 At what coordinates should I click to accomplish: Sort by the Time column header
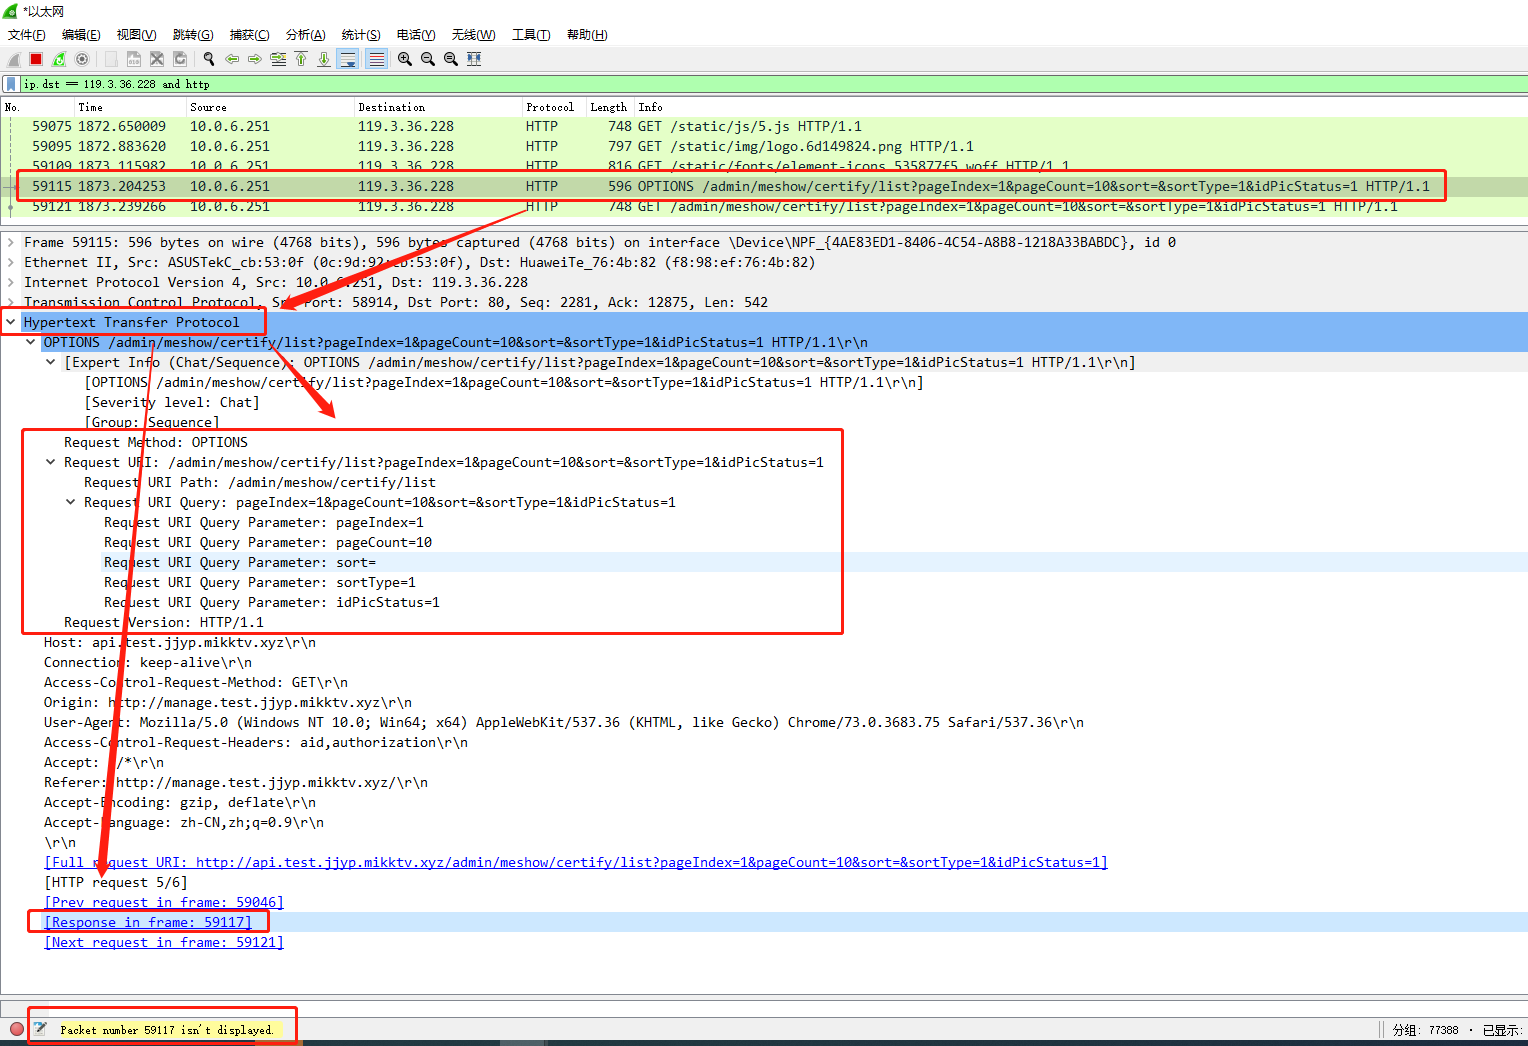tap(130, 107)
